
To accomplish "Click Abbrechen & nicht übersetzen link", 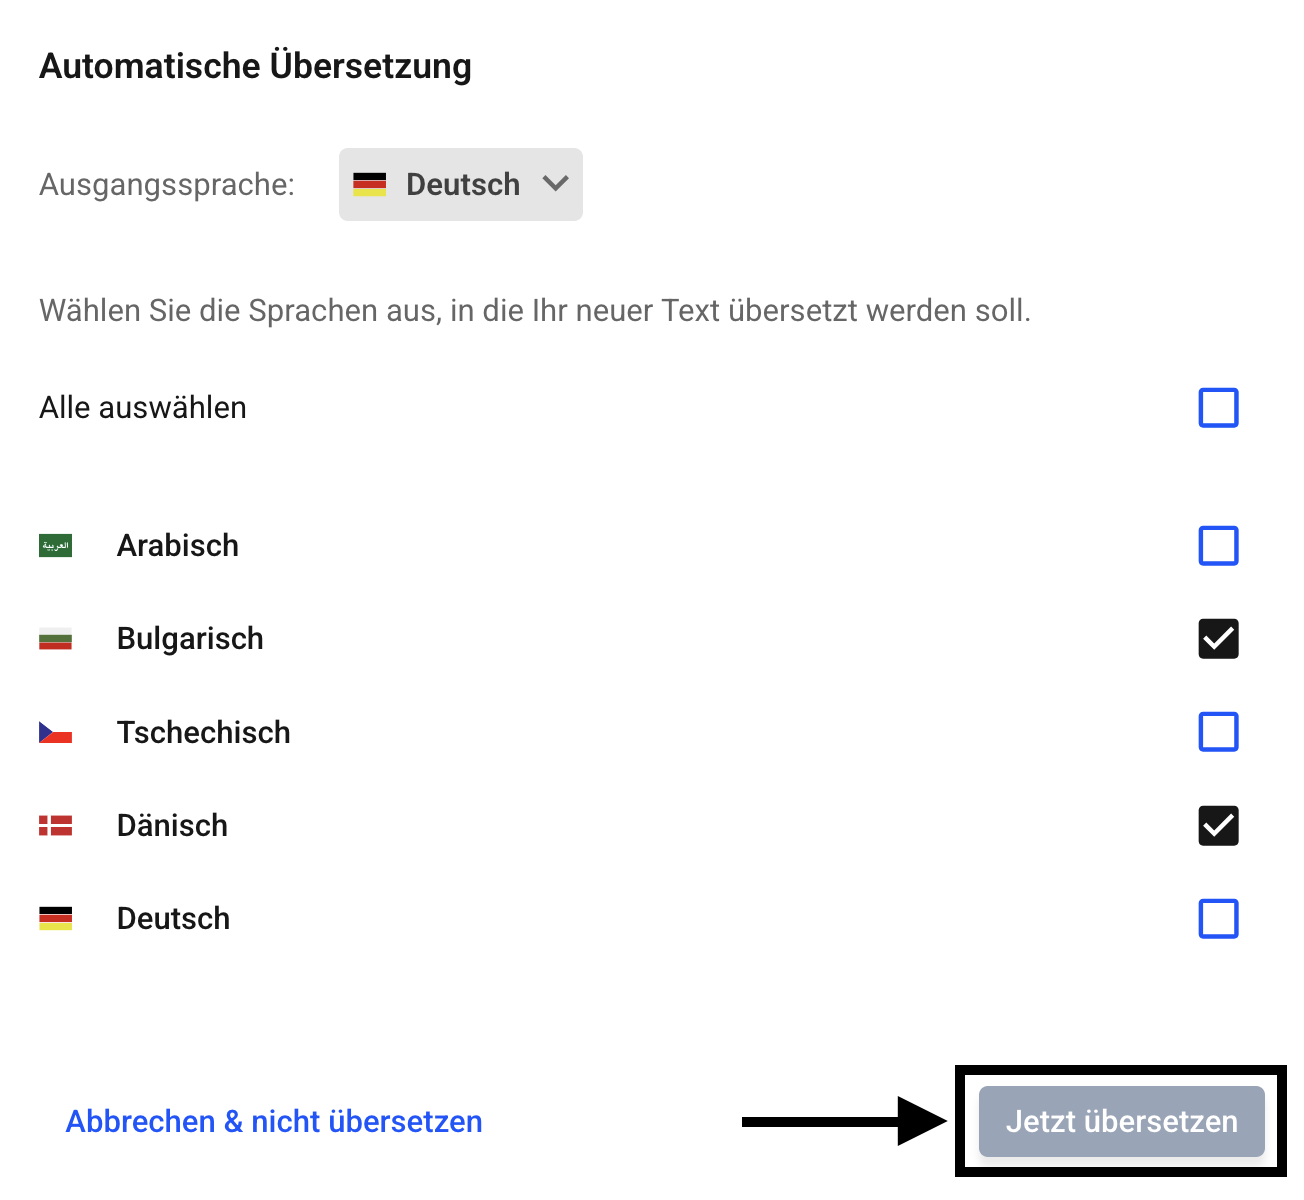I will click(x=274, y=1122).
